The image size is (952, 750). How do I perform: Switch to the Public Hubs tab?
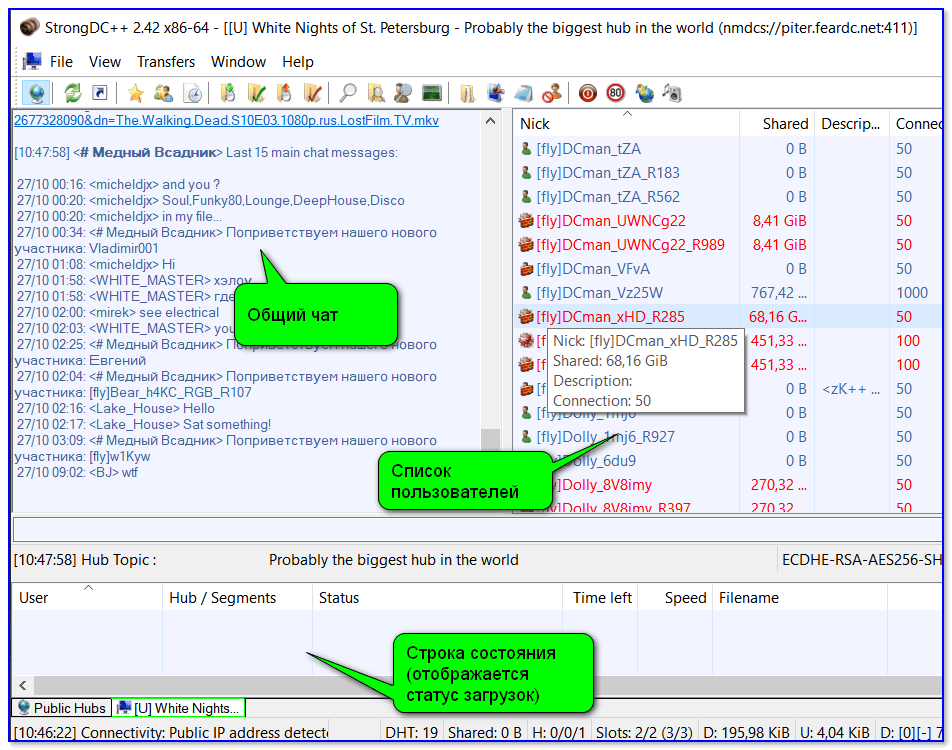pos(61,708)
